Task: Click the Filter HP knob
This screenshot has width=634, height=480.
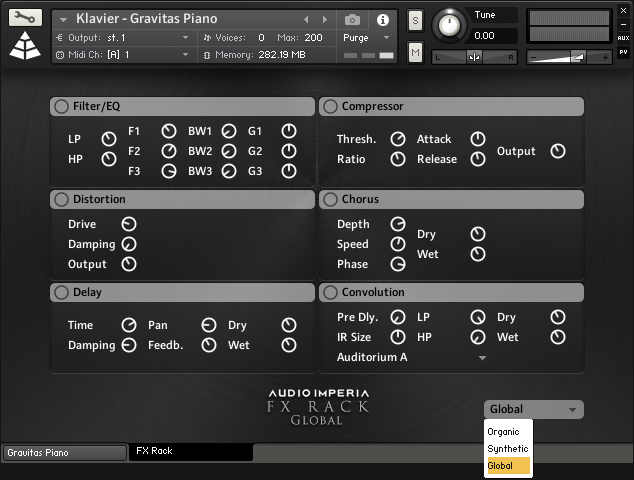Action: (109, 159)
